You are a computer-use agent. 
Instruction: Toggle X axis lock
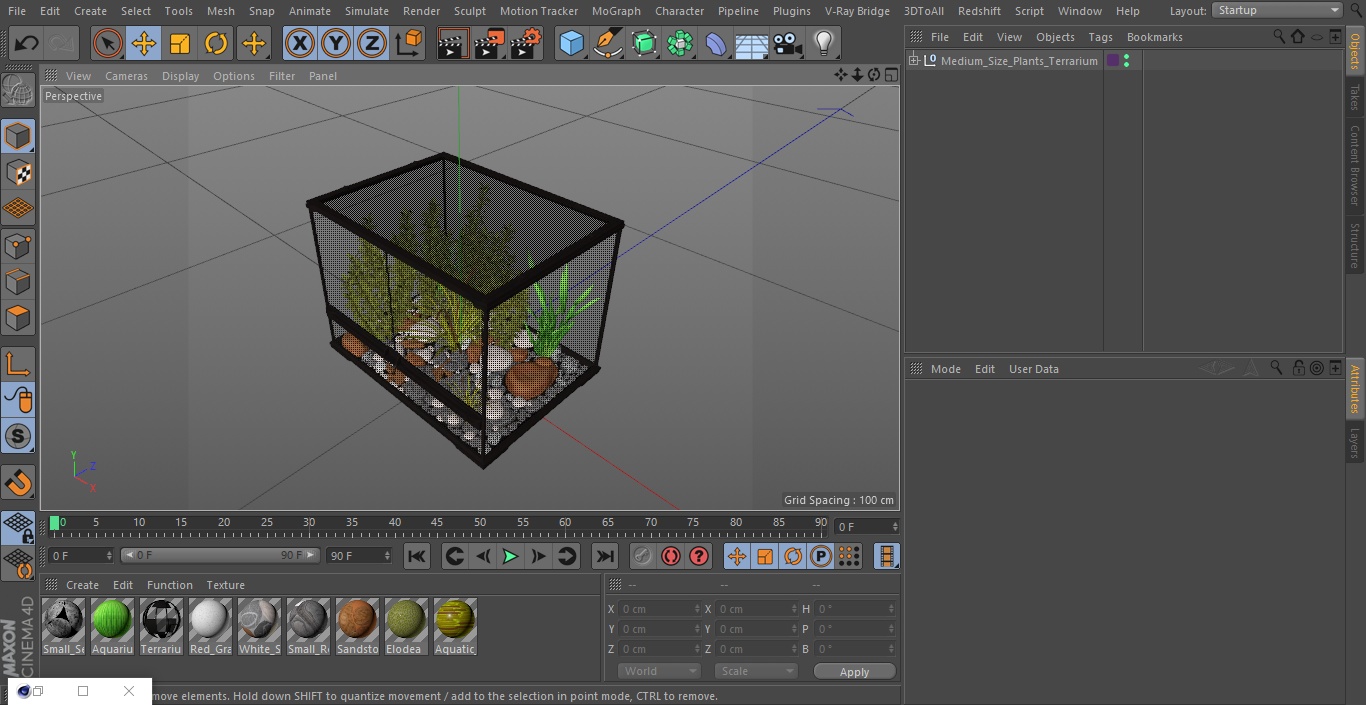coord(300,43)
